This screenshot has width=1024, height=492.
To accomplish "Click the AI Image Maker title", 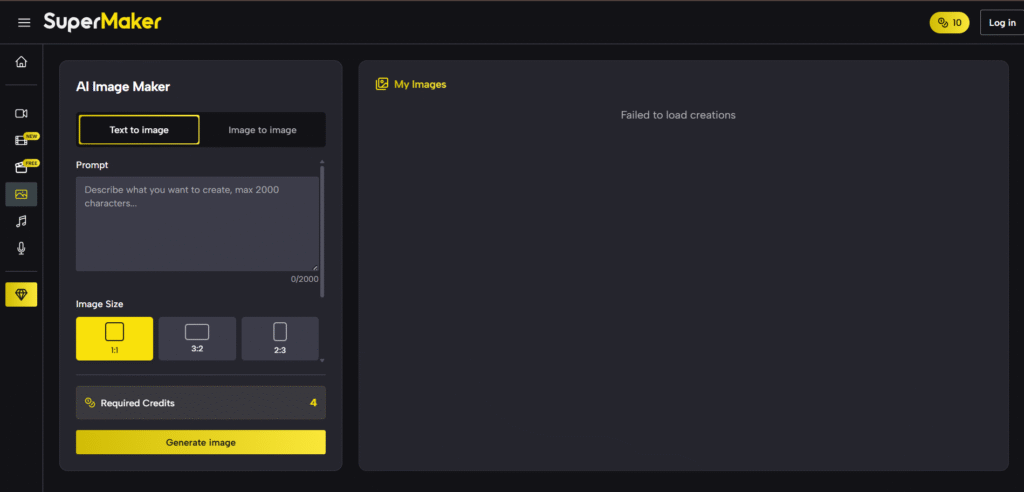I will click(123, 87).
